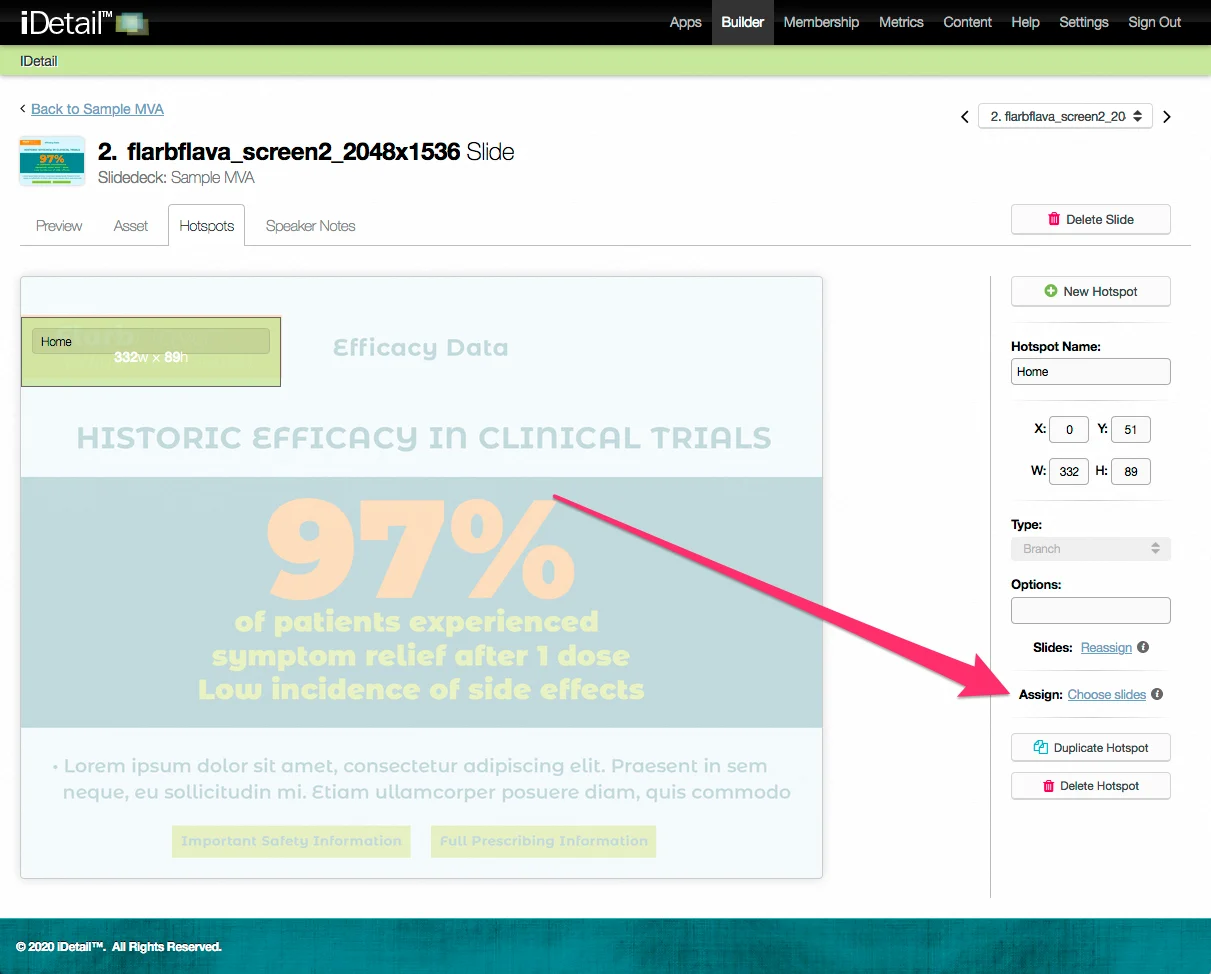Image resolution: width=1211 pixels, height=974 pixels.
Task: Switch to the Asset tab
Action: [131, 226]
